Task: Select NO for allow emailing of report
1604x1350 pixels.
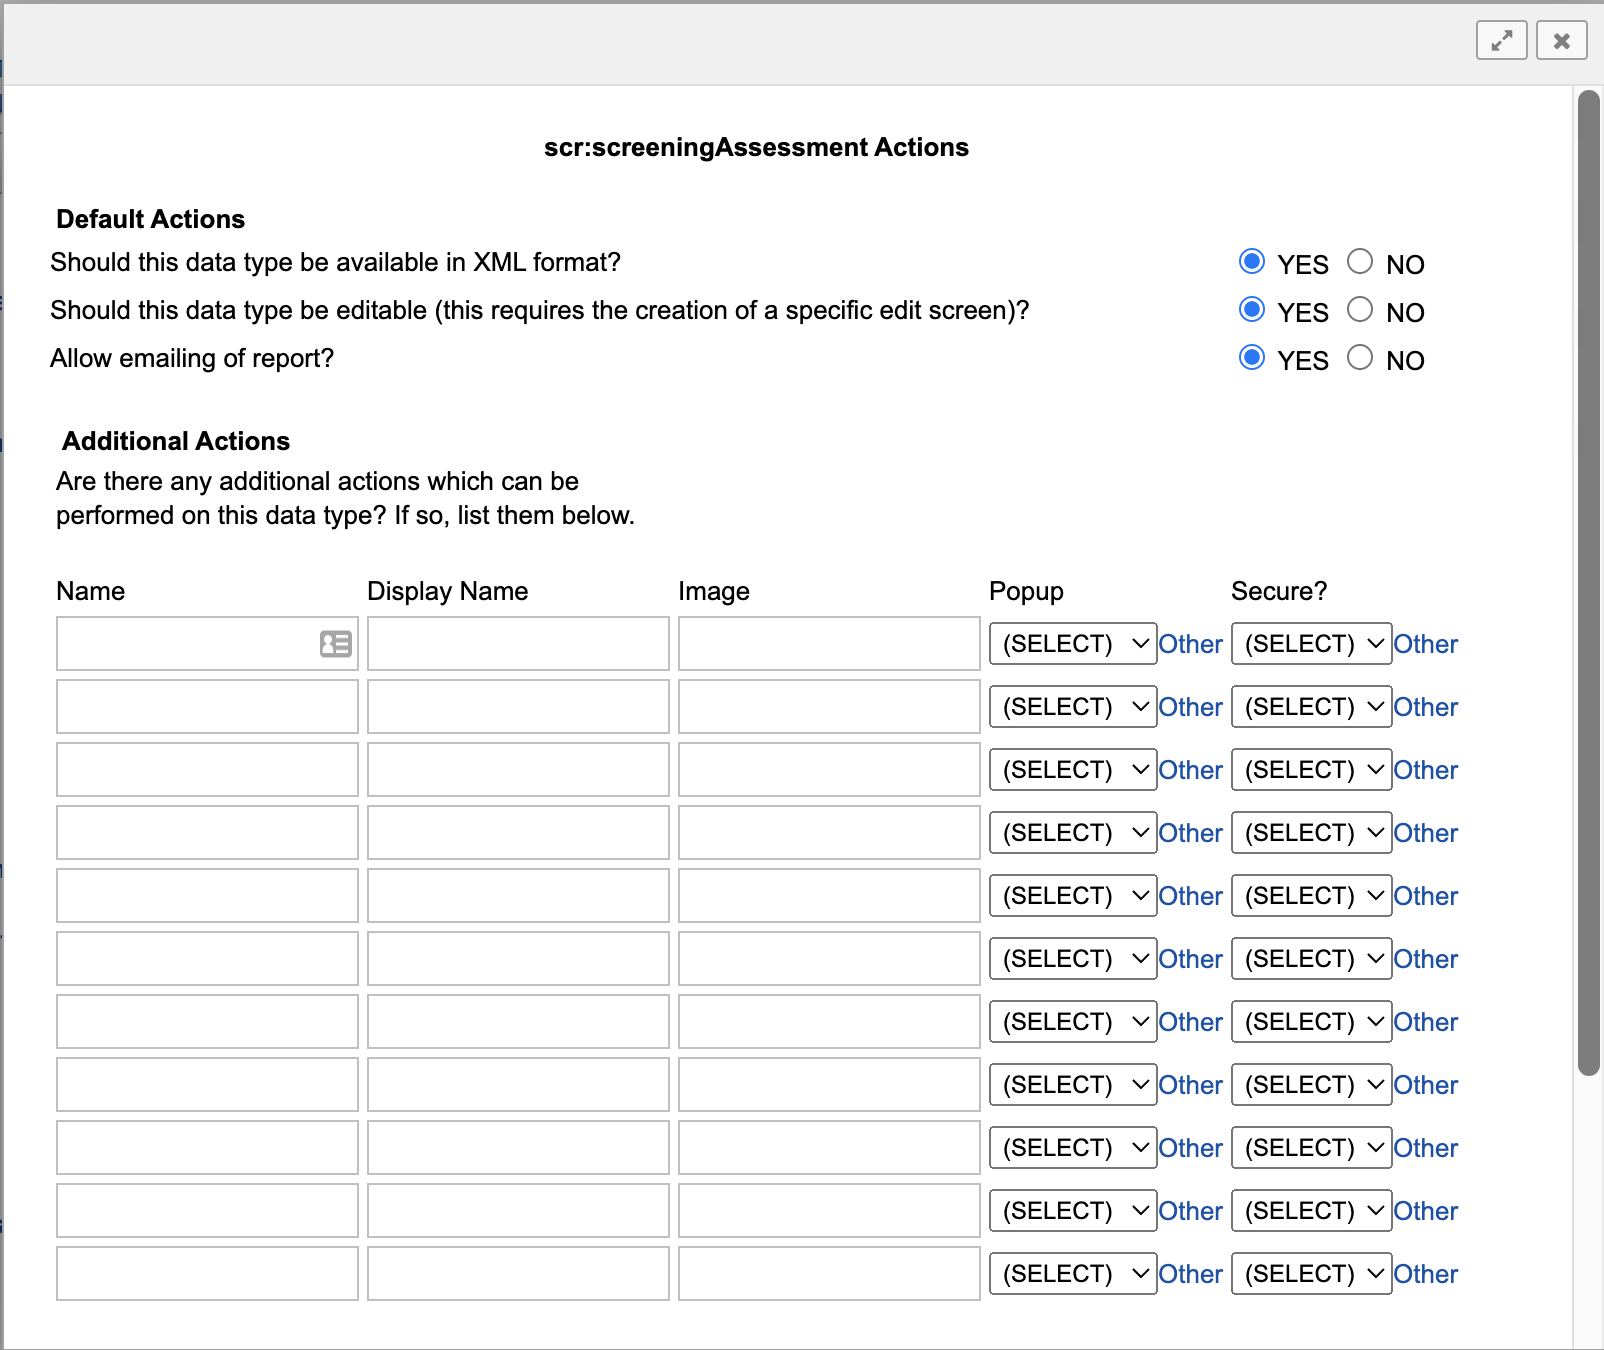Action: coord(1359,358)
